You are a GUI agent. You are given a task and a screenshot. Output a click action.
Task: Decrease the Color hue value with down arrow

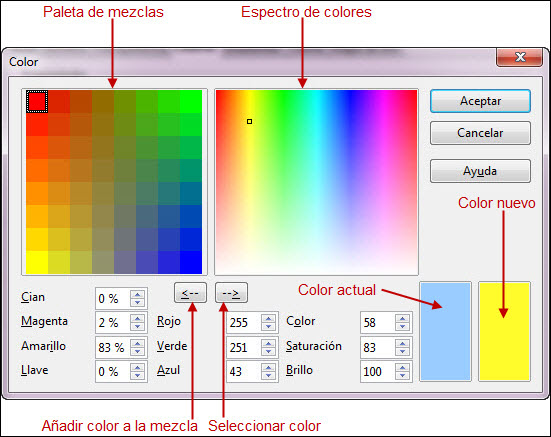[402, 326]
